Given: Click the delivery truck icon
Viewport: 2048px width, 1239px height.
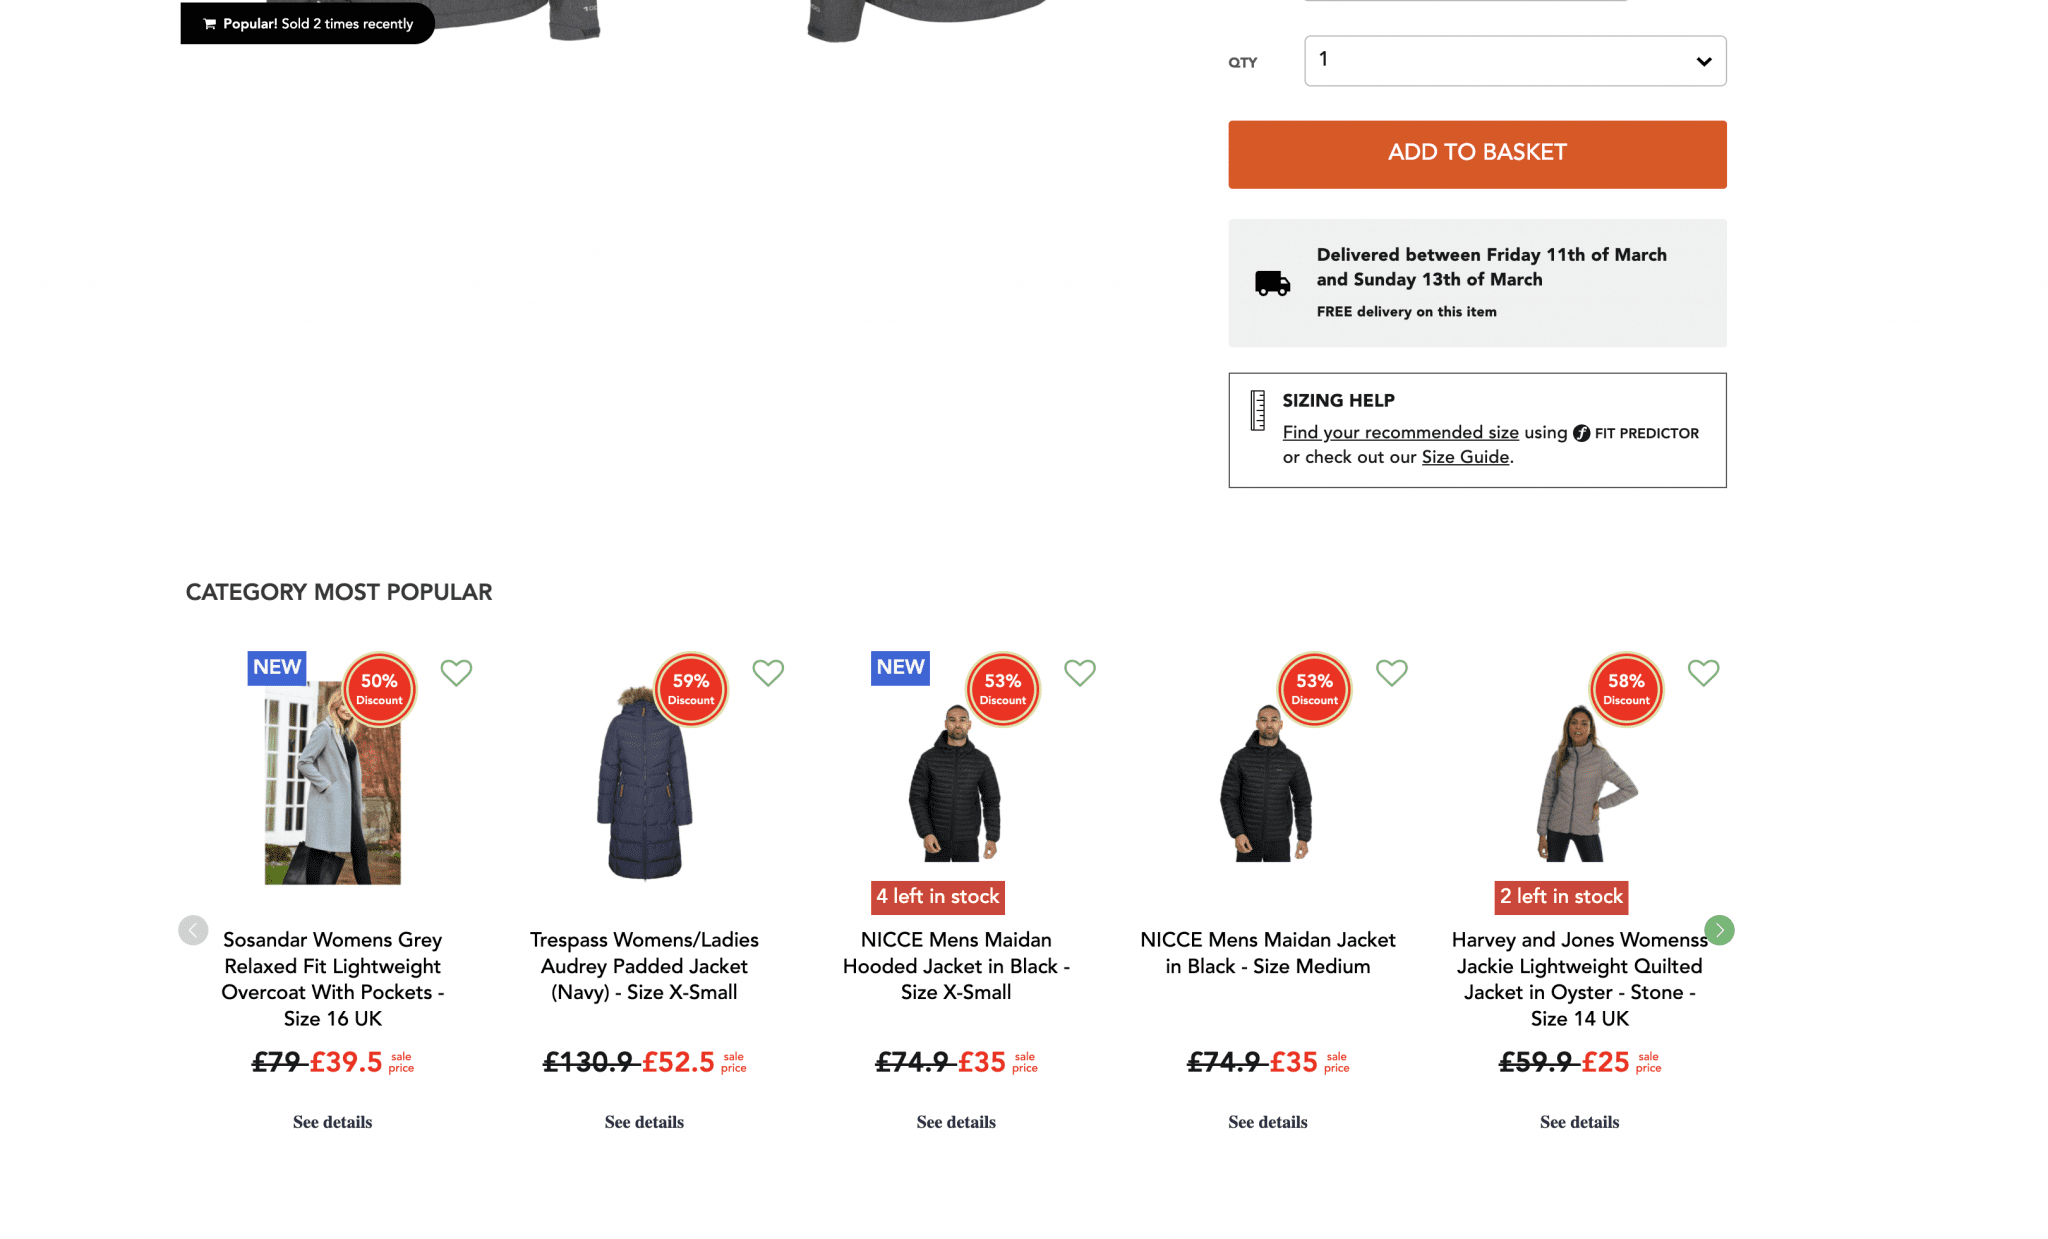Looking at the screenshot, I should coord(1272,284).
